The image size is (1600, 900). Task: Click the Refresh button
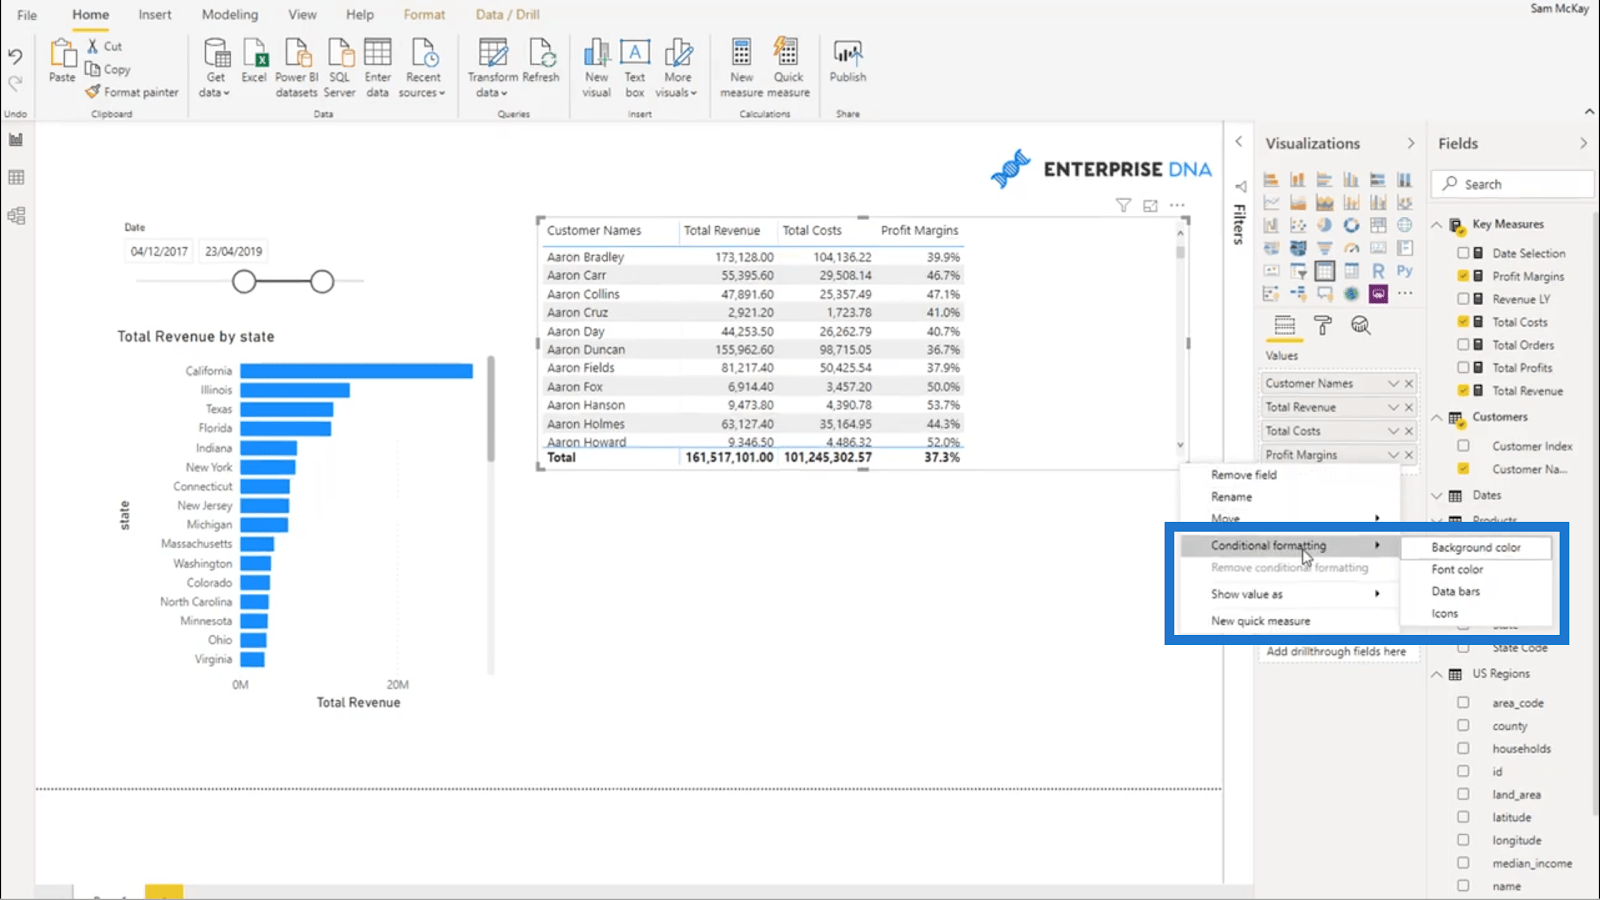point(541,61)
